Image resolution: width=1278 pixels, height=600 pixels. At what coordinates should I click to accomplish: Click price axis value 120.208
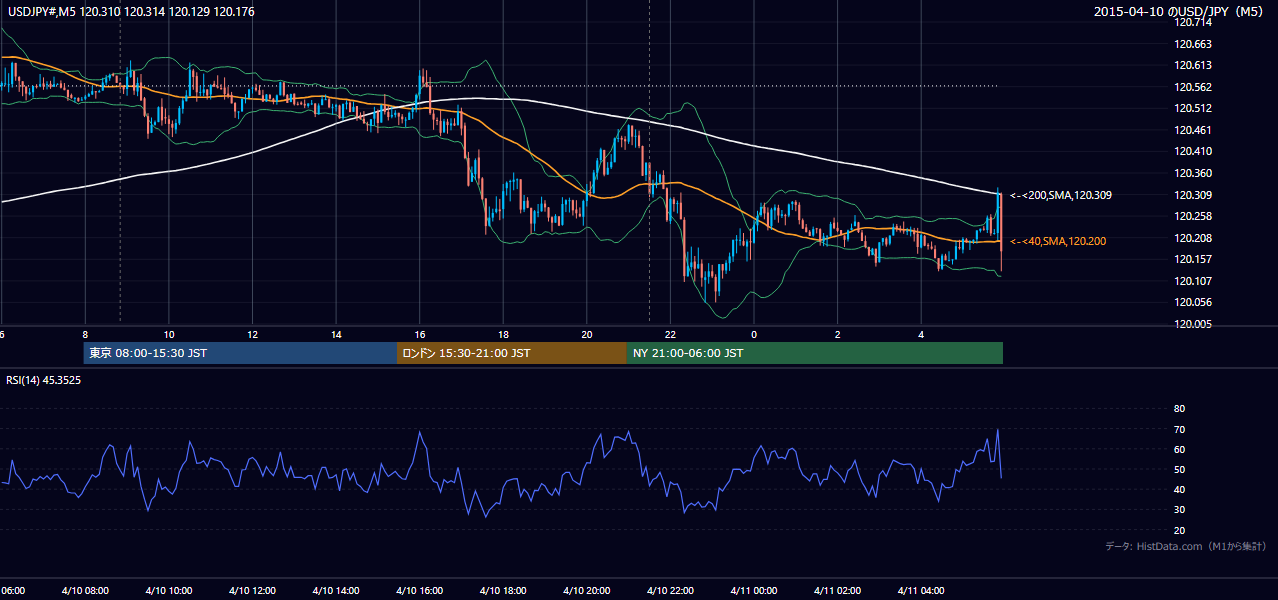tap(1195, 238)
